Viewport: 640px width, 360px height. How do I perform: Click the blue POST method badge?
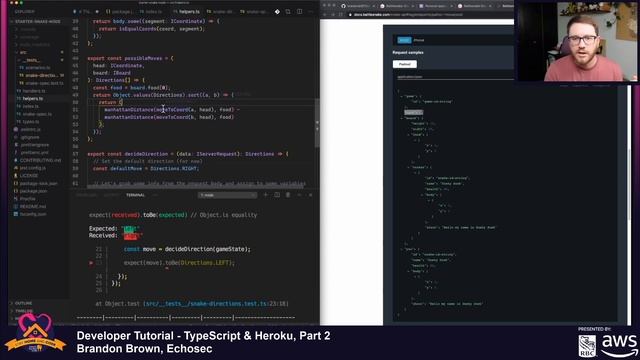pos(404,40)
